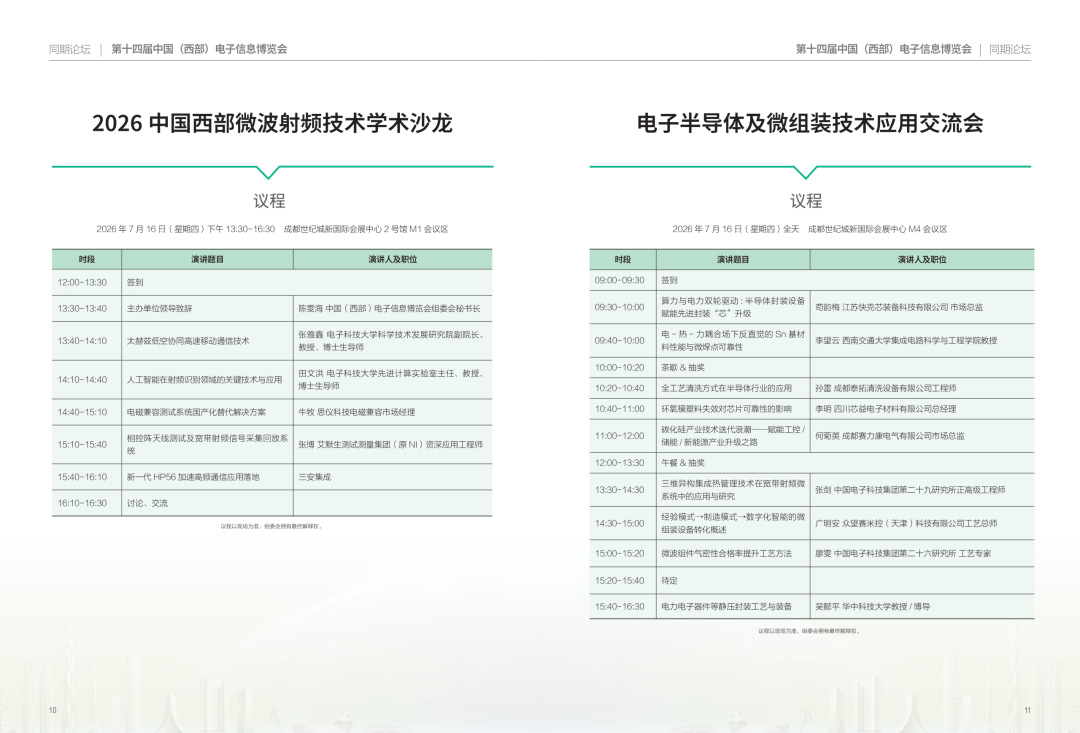Click the title "2026 中国西部微波射频技术学术沙龙"
Image resolution: width=1080 pixels, height=733 pixels.
[272, 123]
